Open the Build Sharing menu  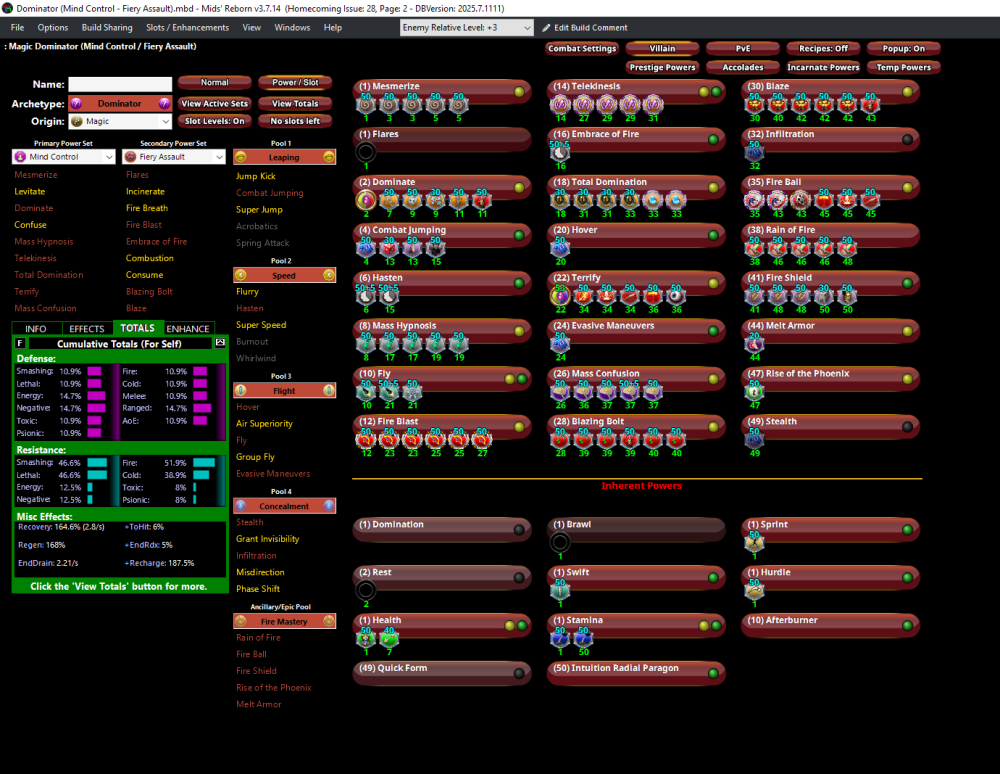tap(106, 28)
